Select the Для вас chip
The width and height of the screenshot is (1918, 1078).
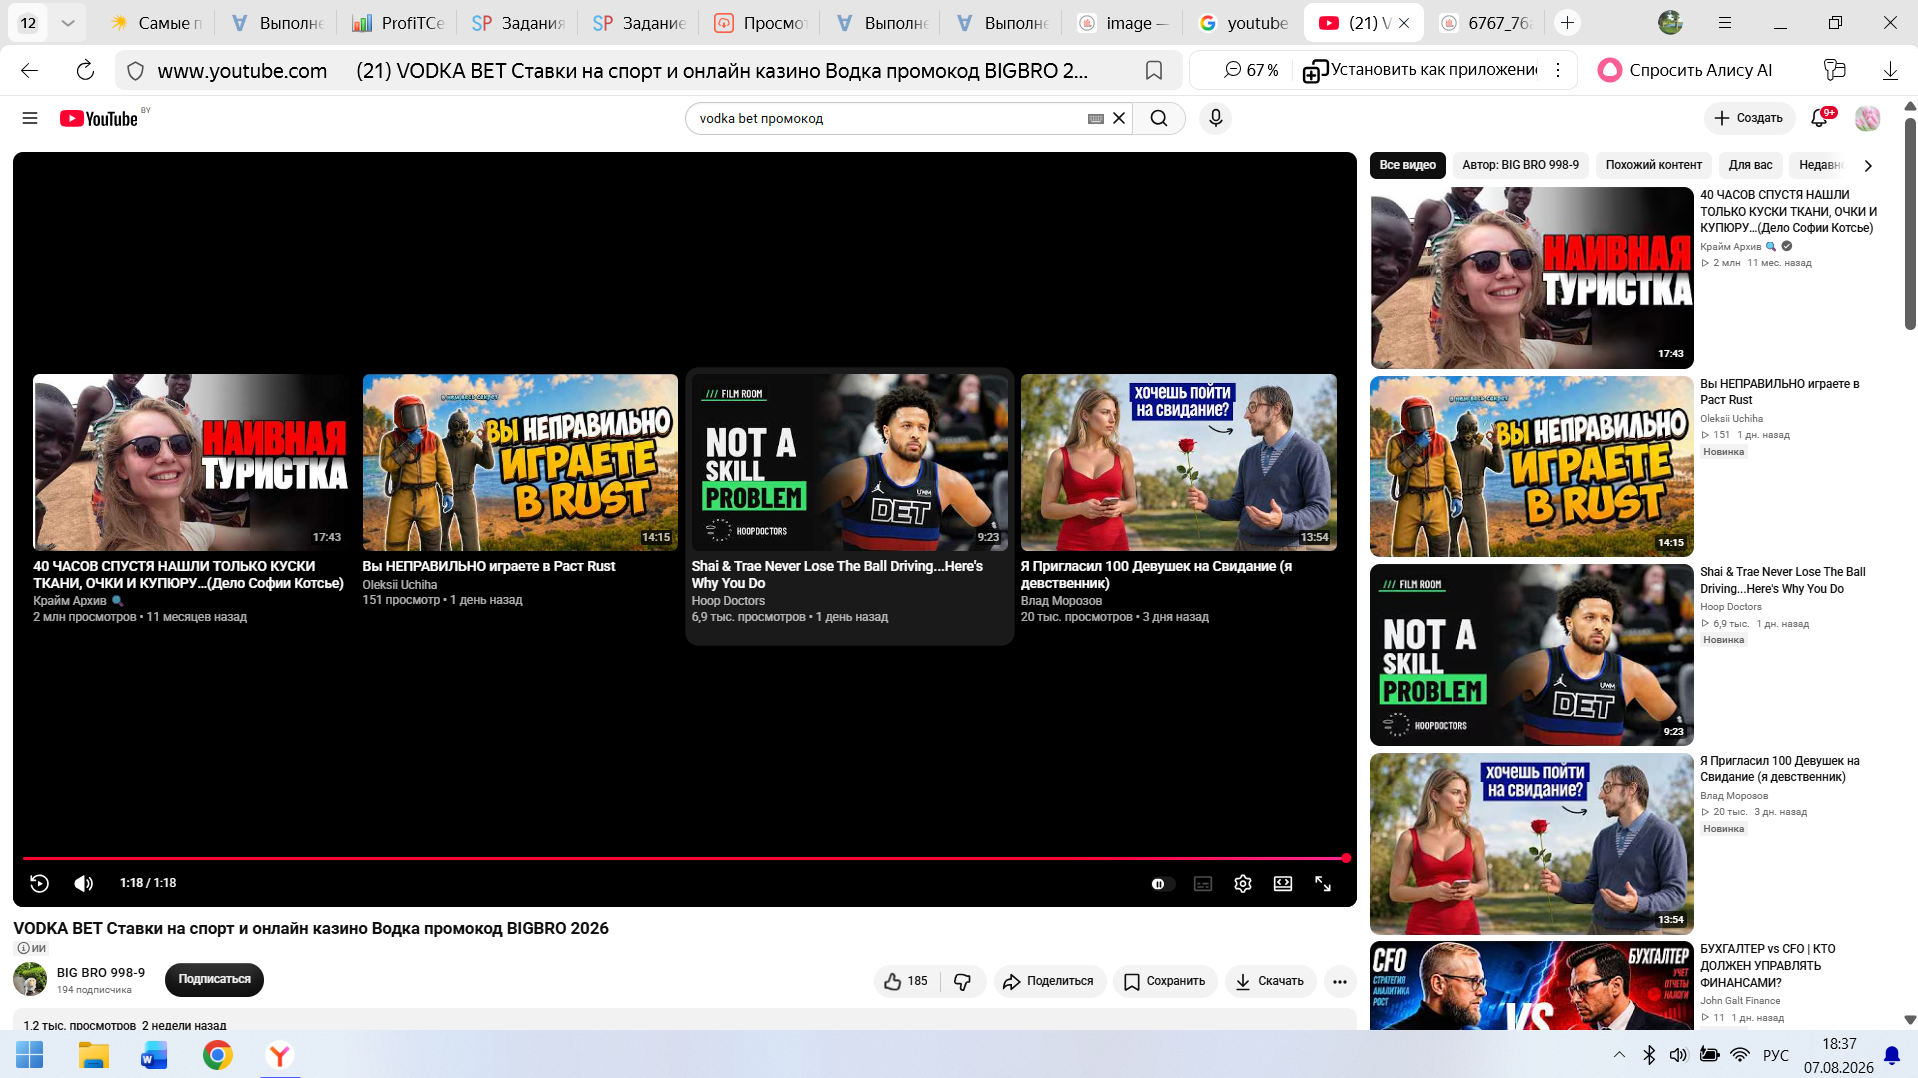tap(1750, 165)
